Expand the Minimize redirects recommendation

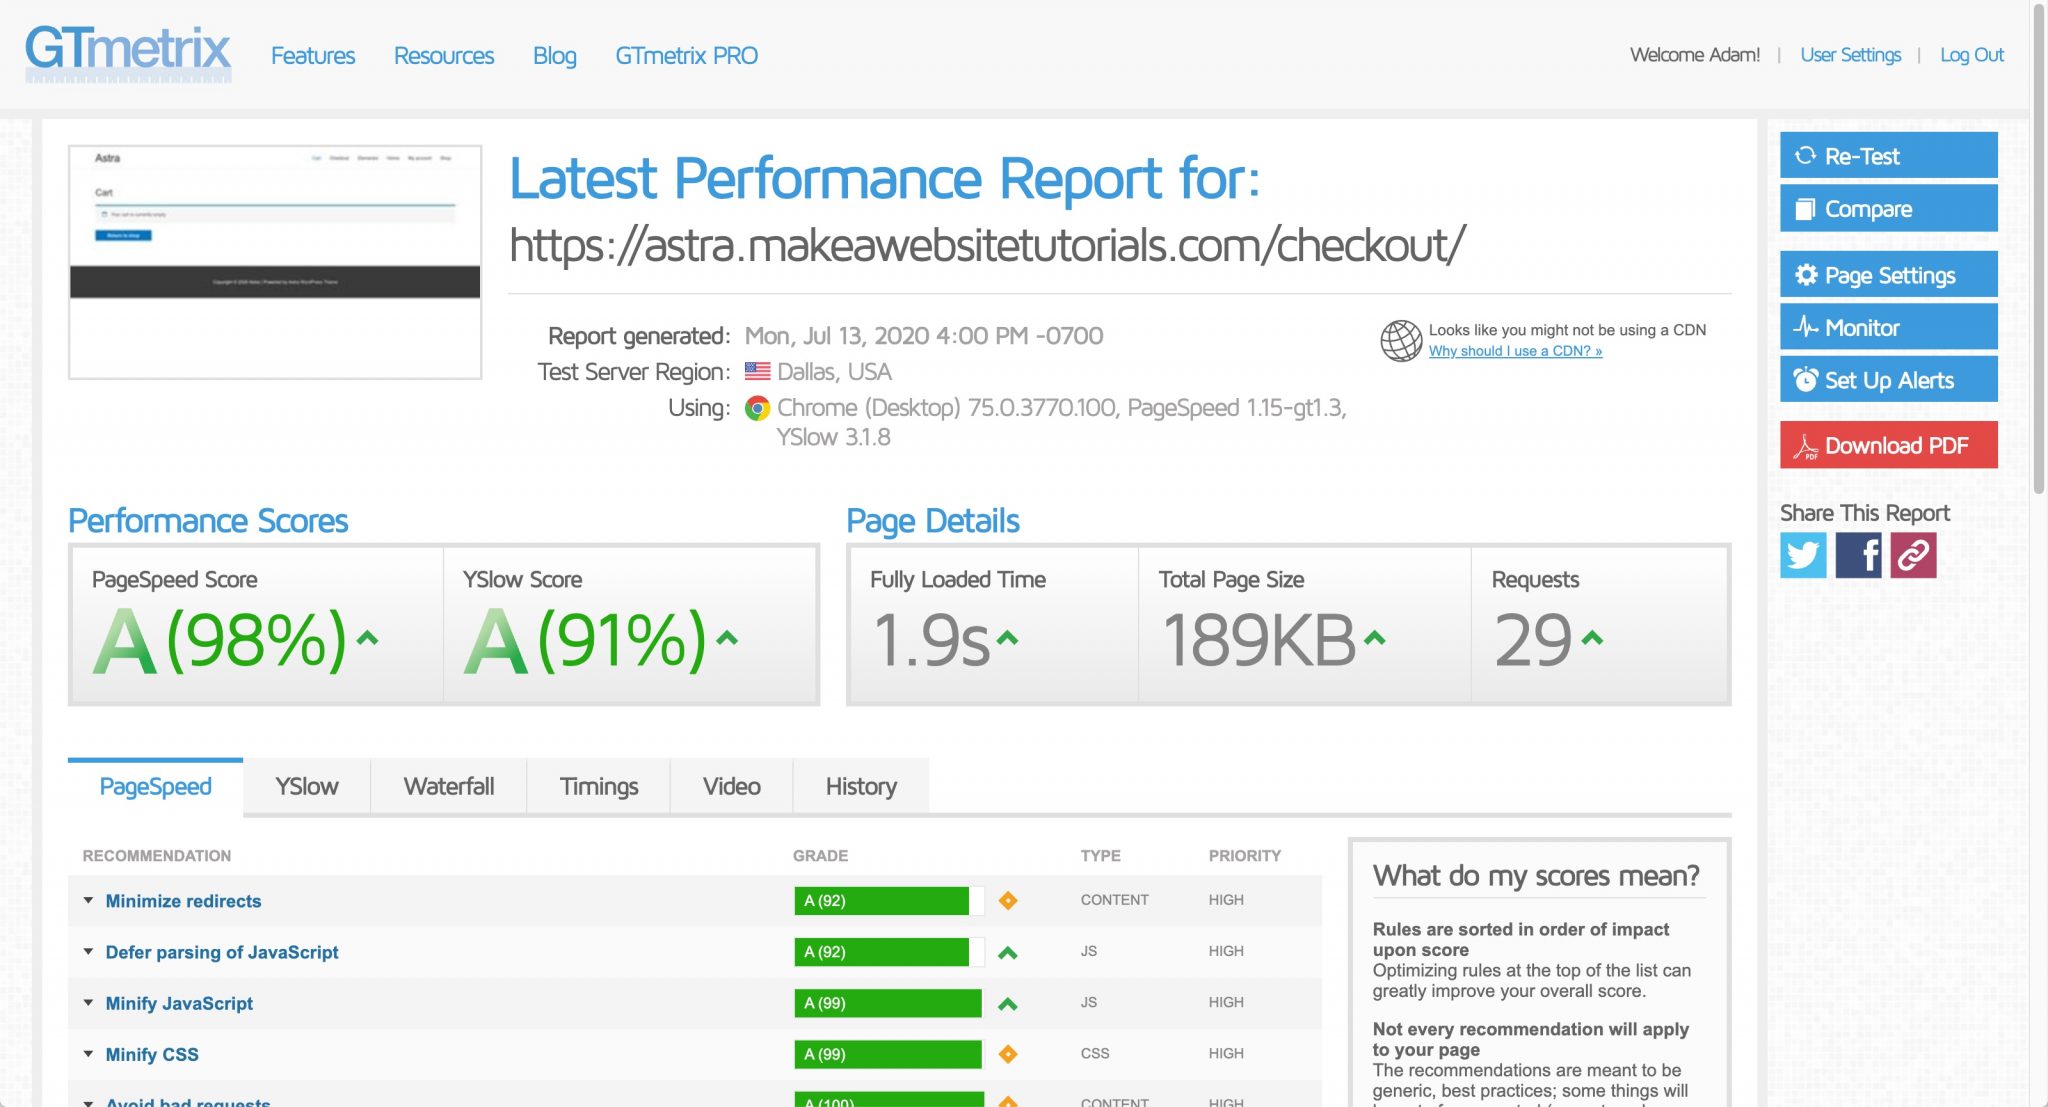click(88, 900)
